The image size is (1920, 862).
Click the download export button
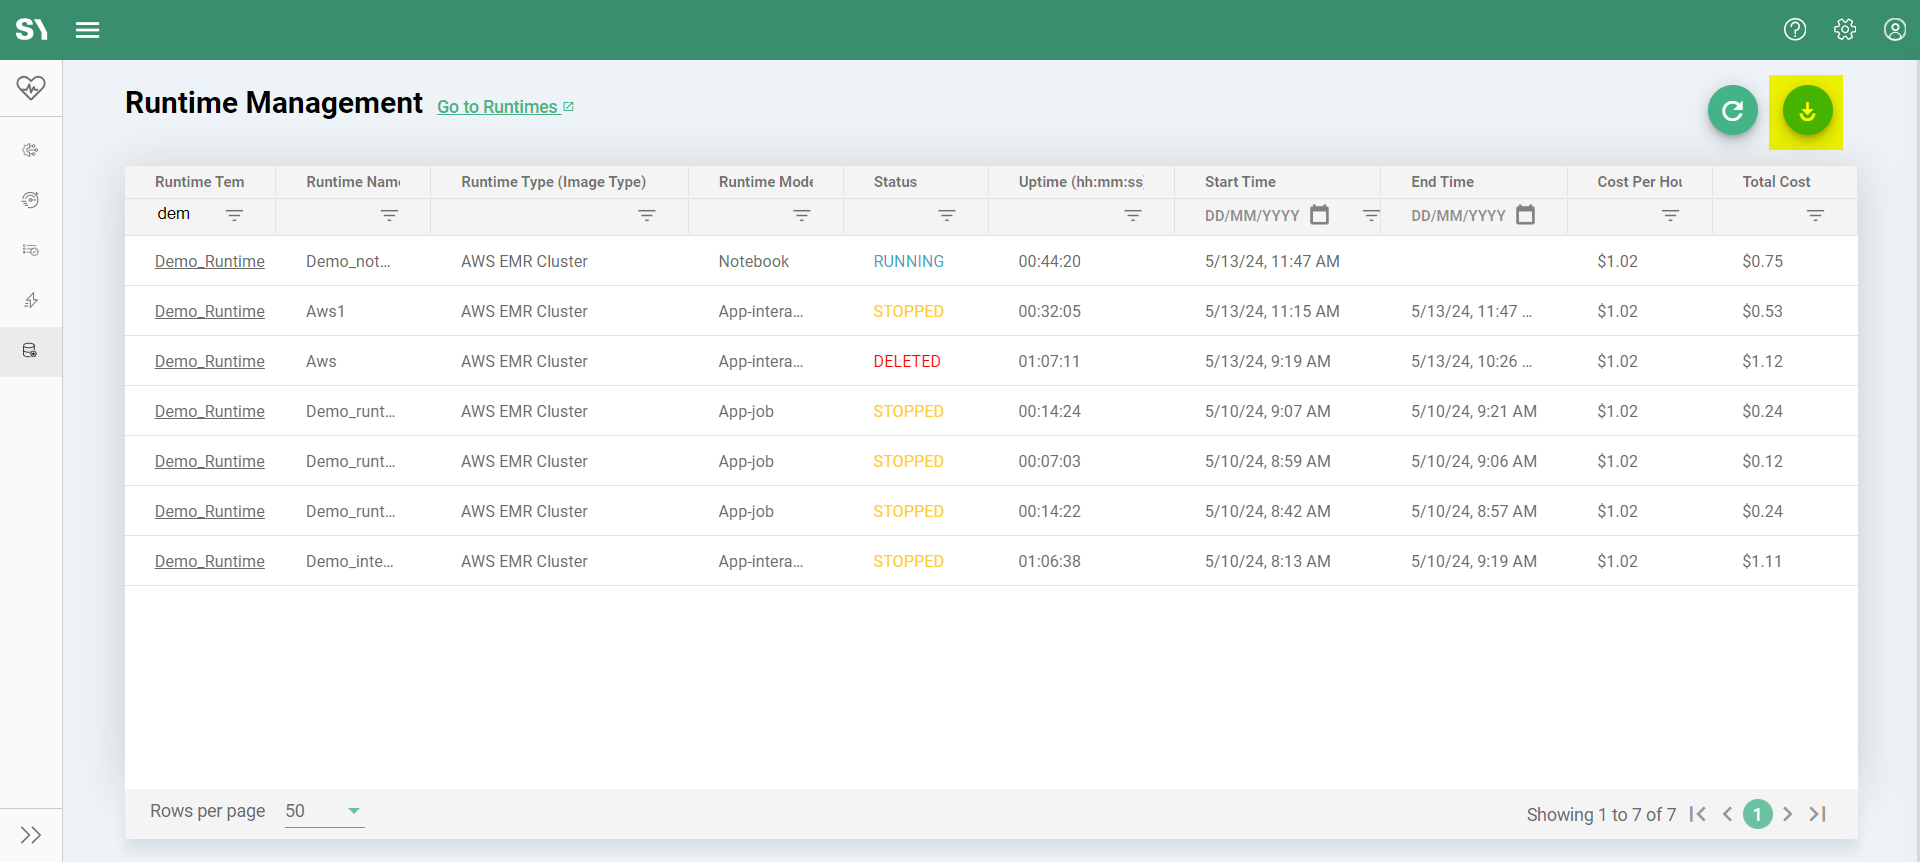point(1806,111)
